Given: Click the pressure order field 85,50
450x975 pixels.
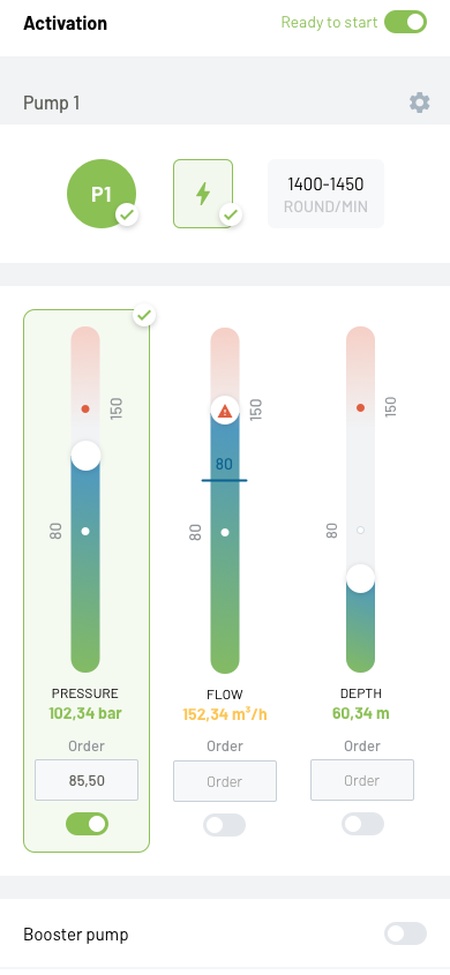Looking at the screenshot, I should click(86, 780).
